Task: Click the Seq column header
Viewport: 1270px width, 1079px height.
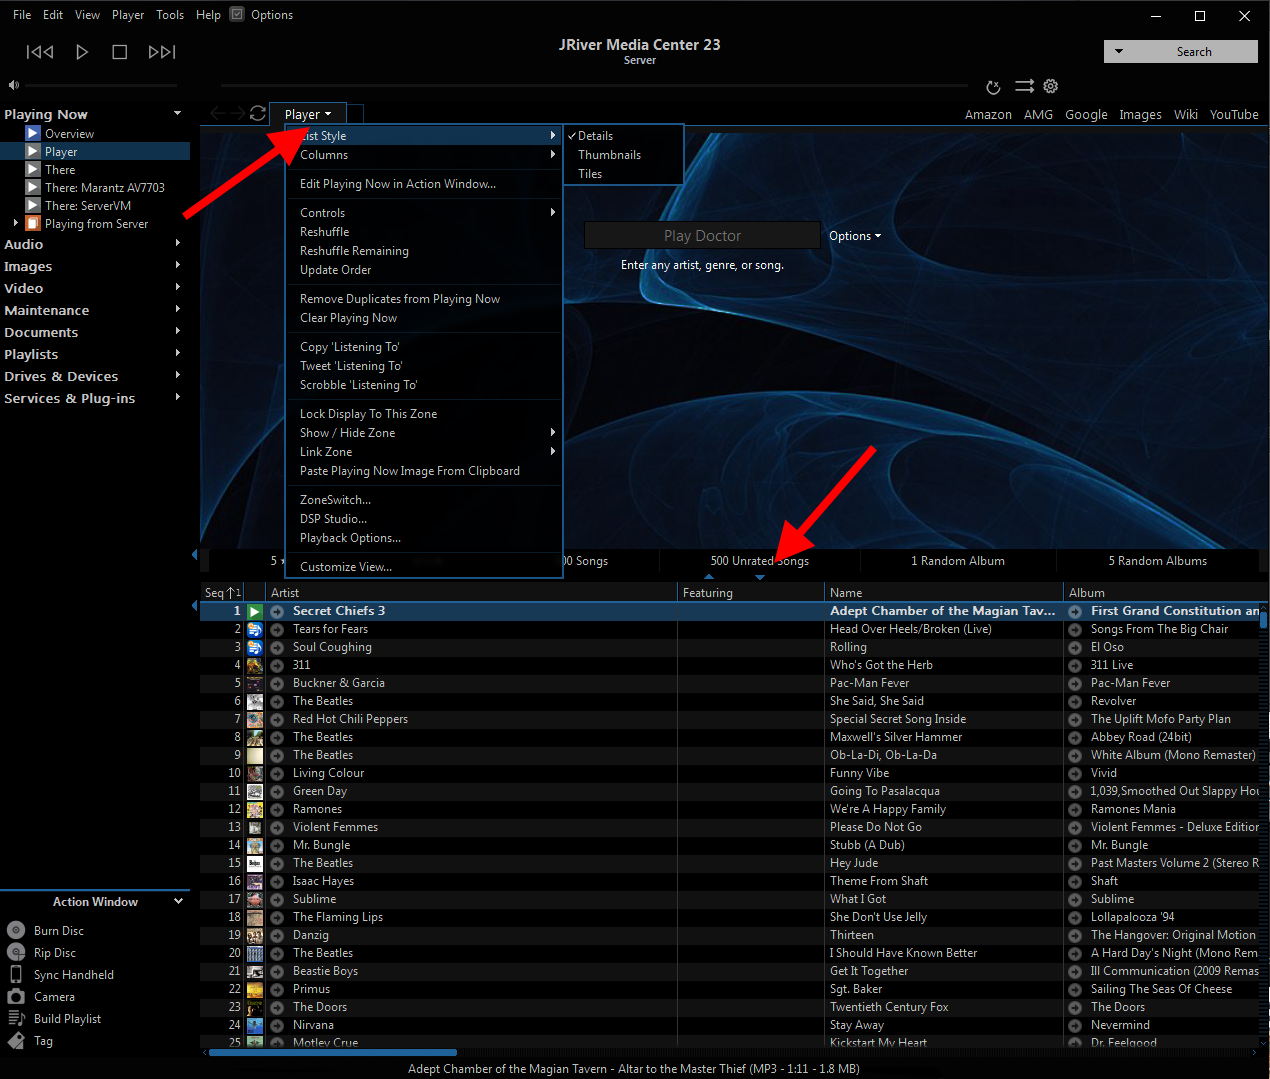Action: [x=222, y=593]
